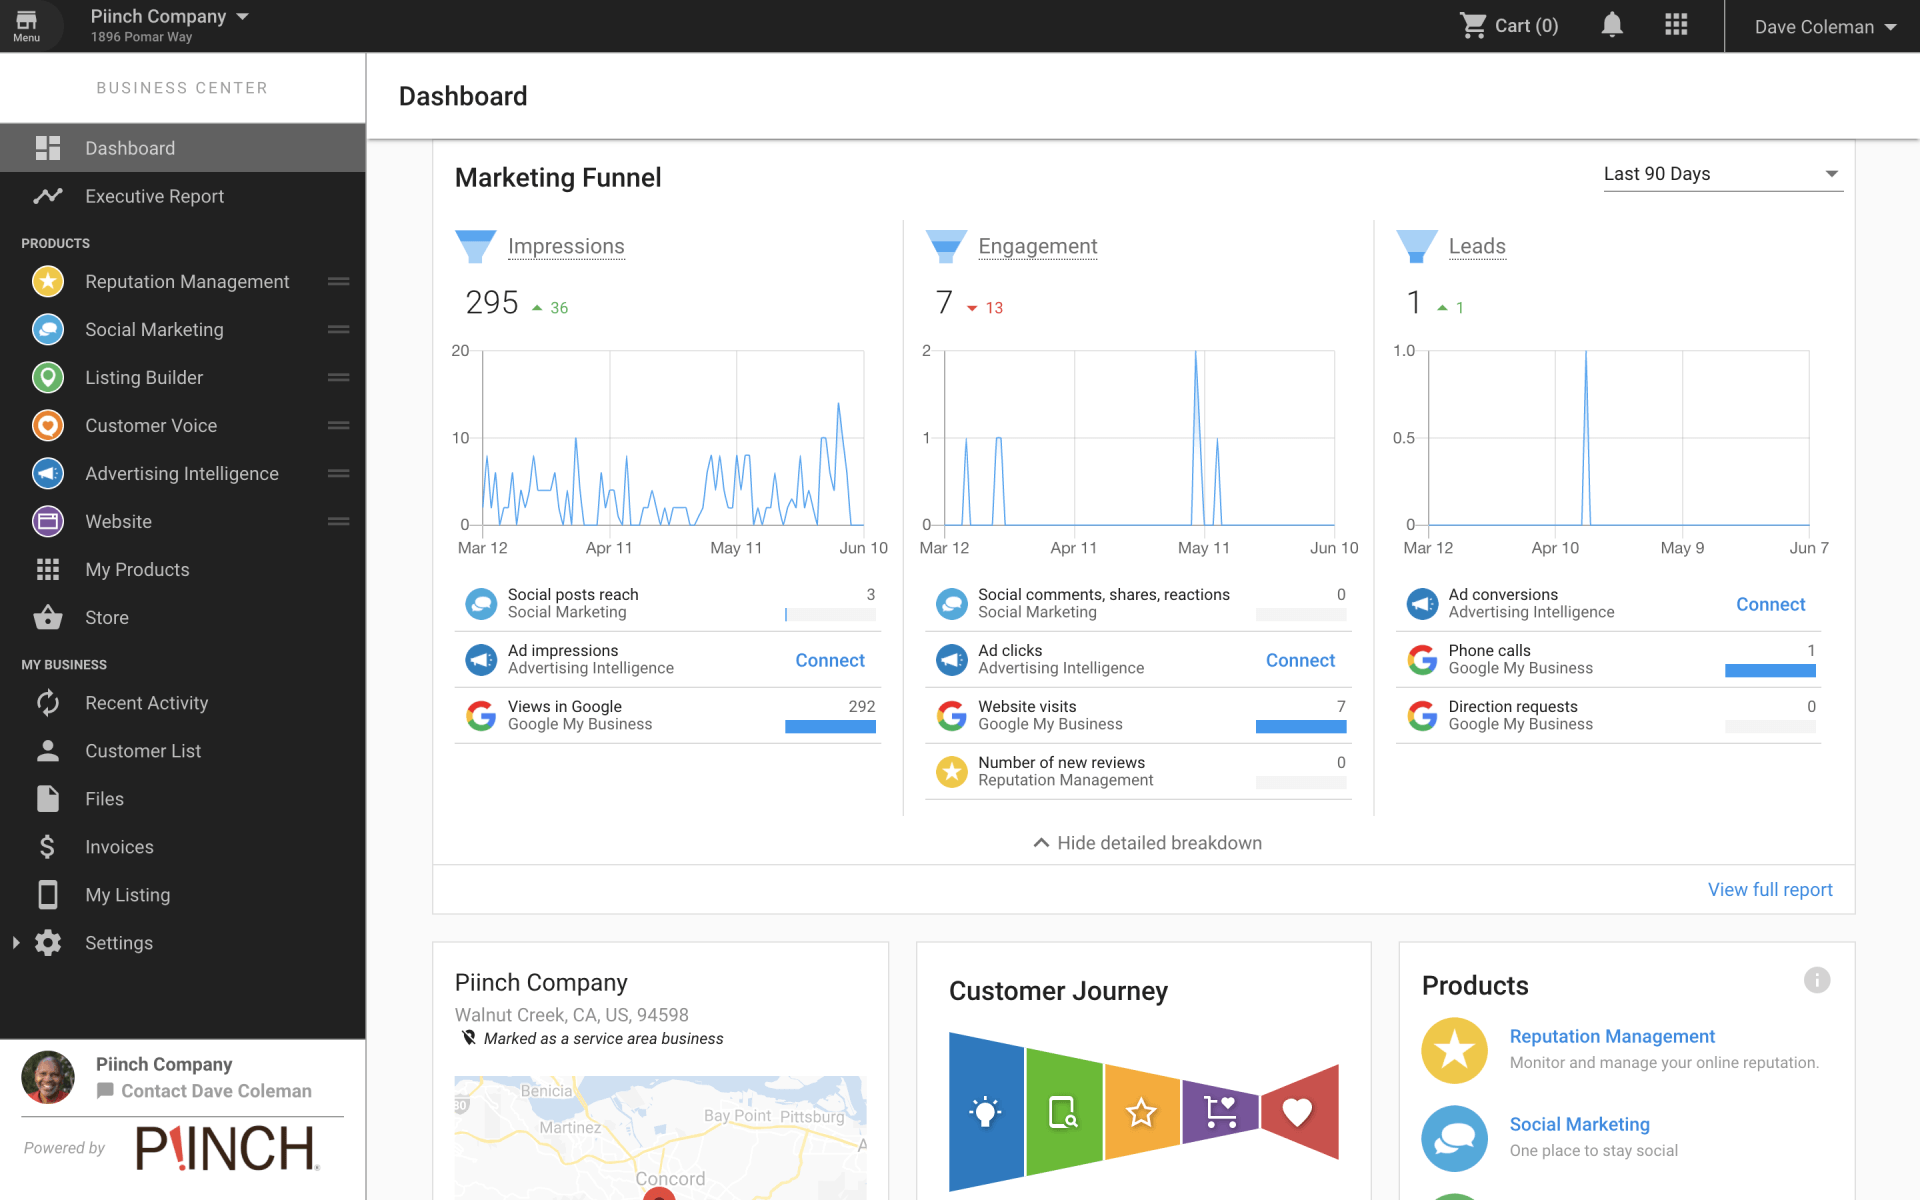Image resolution: width=1920 pixels, height=1200 pixels.
Task: Click Customer Voice reorder handle
Action: coord(339,426)
